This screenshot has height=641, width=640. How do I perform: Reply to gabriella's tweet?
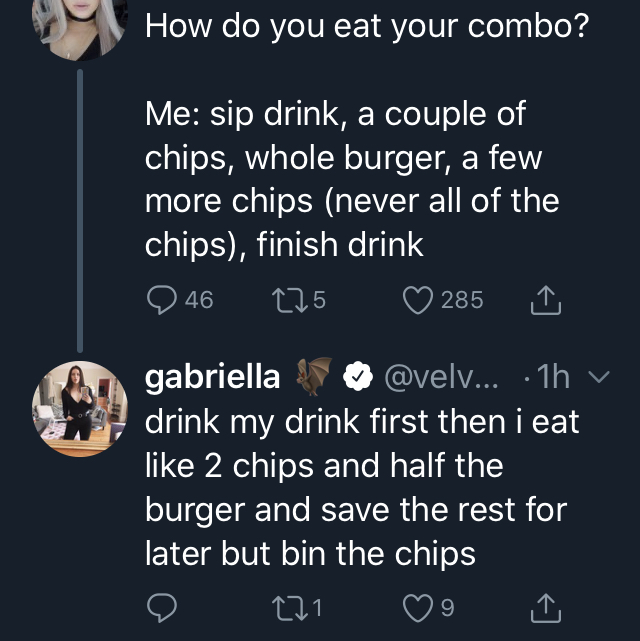[x=162, y=607]
